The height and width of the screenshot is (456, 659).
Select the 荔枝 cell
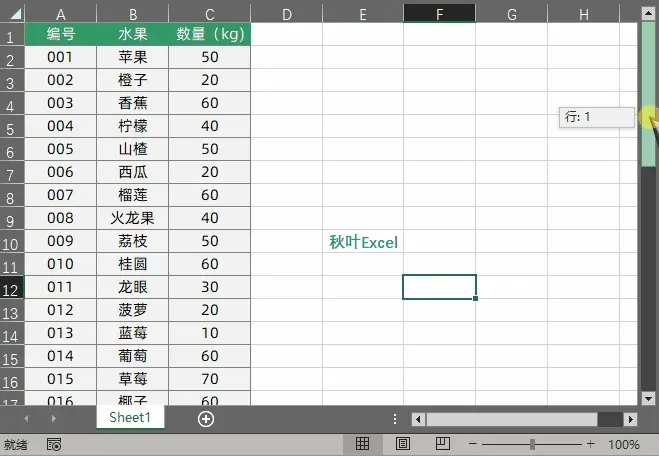click(x=133, y=241)
